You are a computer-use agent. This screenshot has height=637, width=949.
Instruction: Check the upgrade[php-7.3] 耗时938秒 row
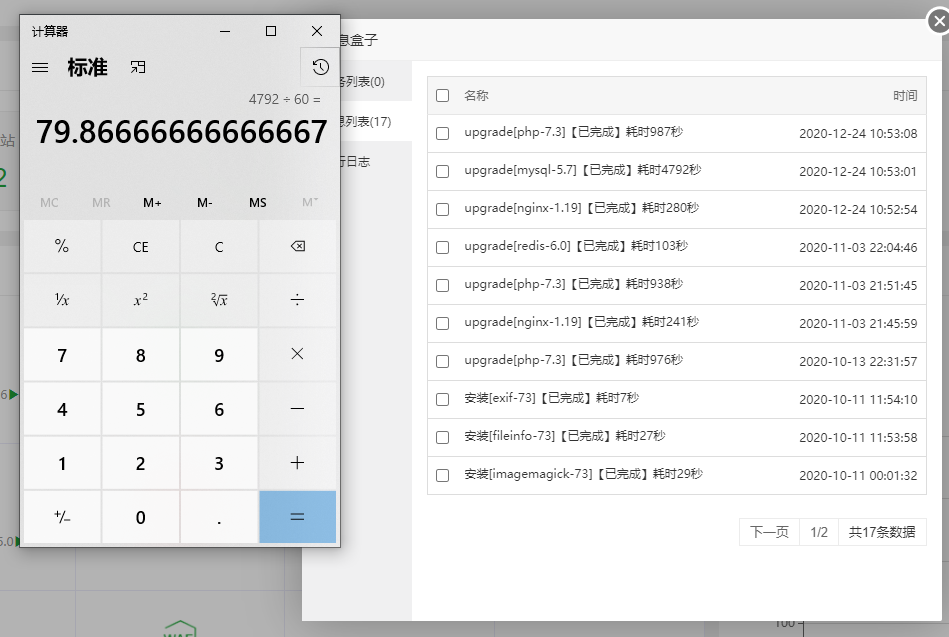[442, 285]
